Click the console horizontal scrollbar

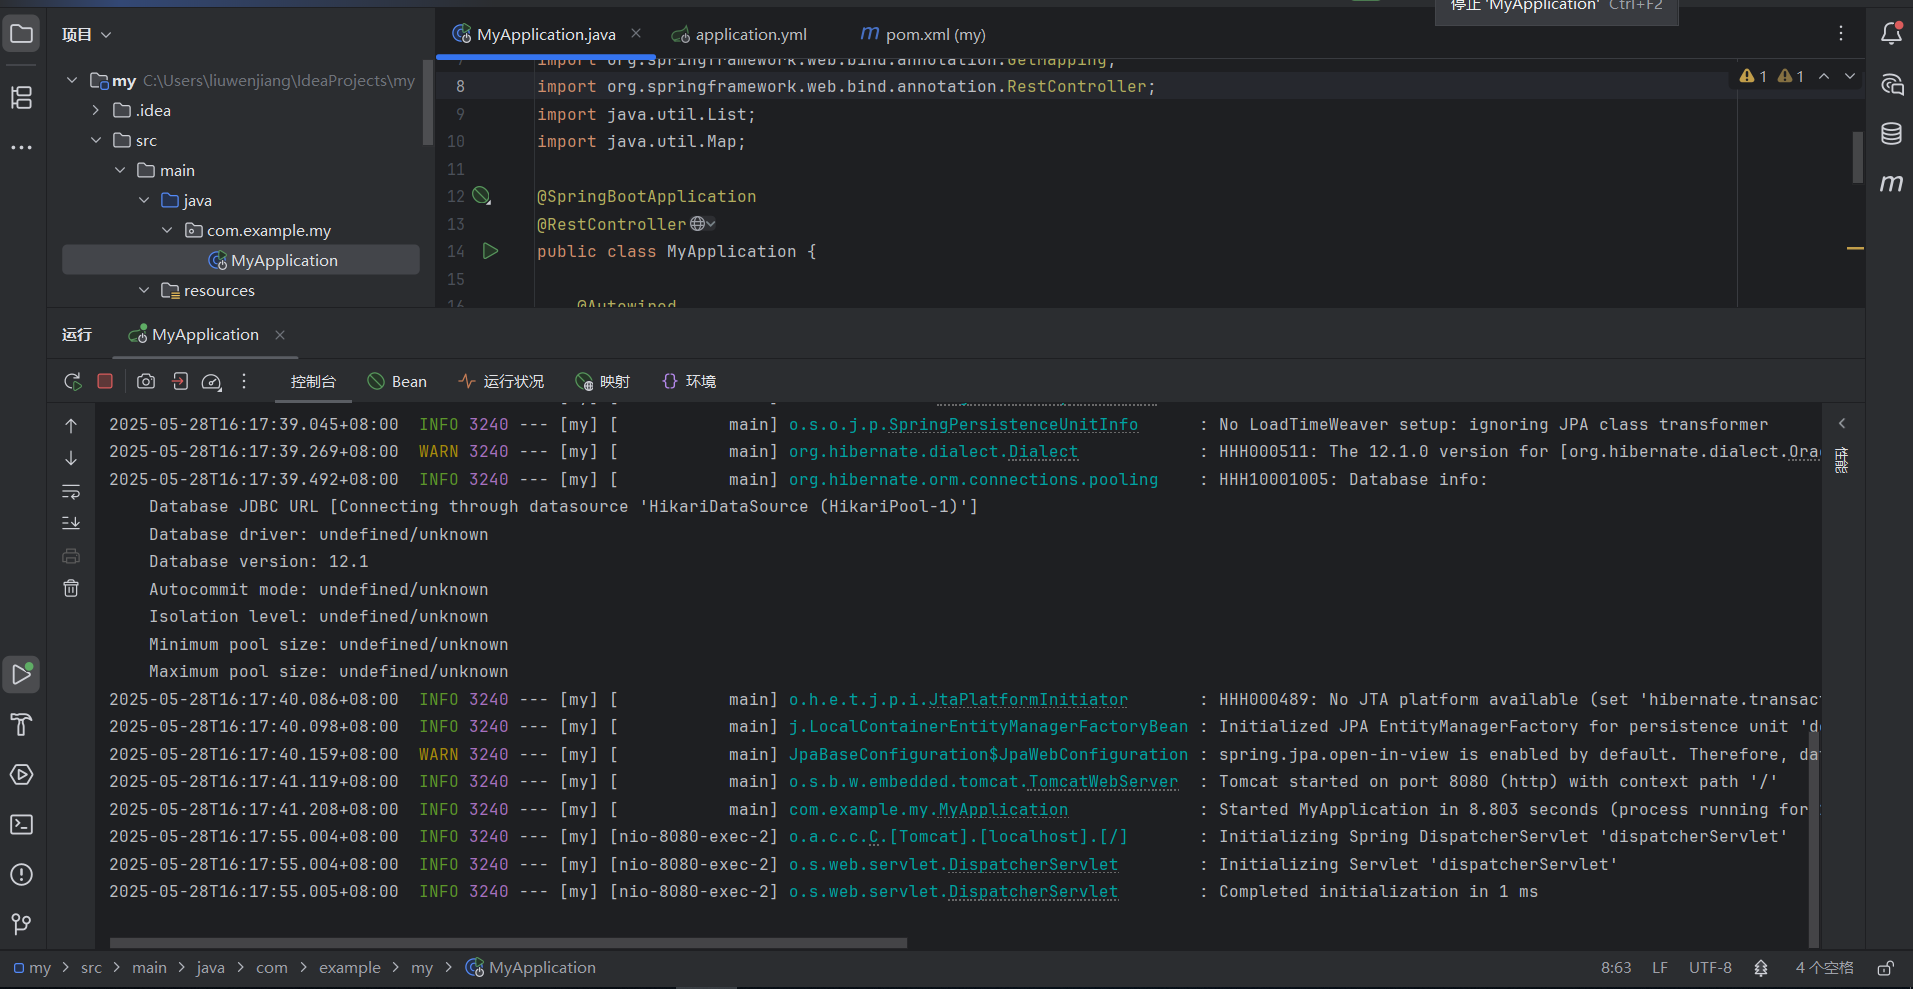point(508,942)
